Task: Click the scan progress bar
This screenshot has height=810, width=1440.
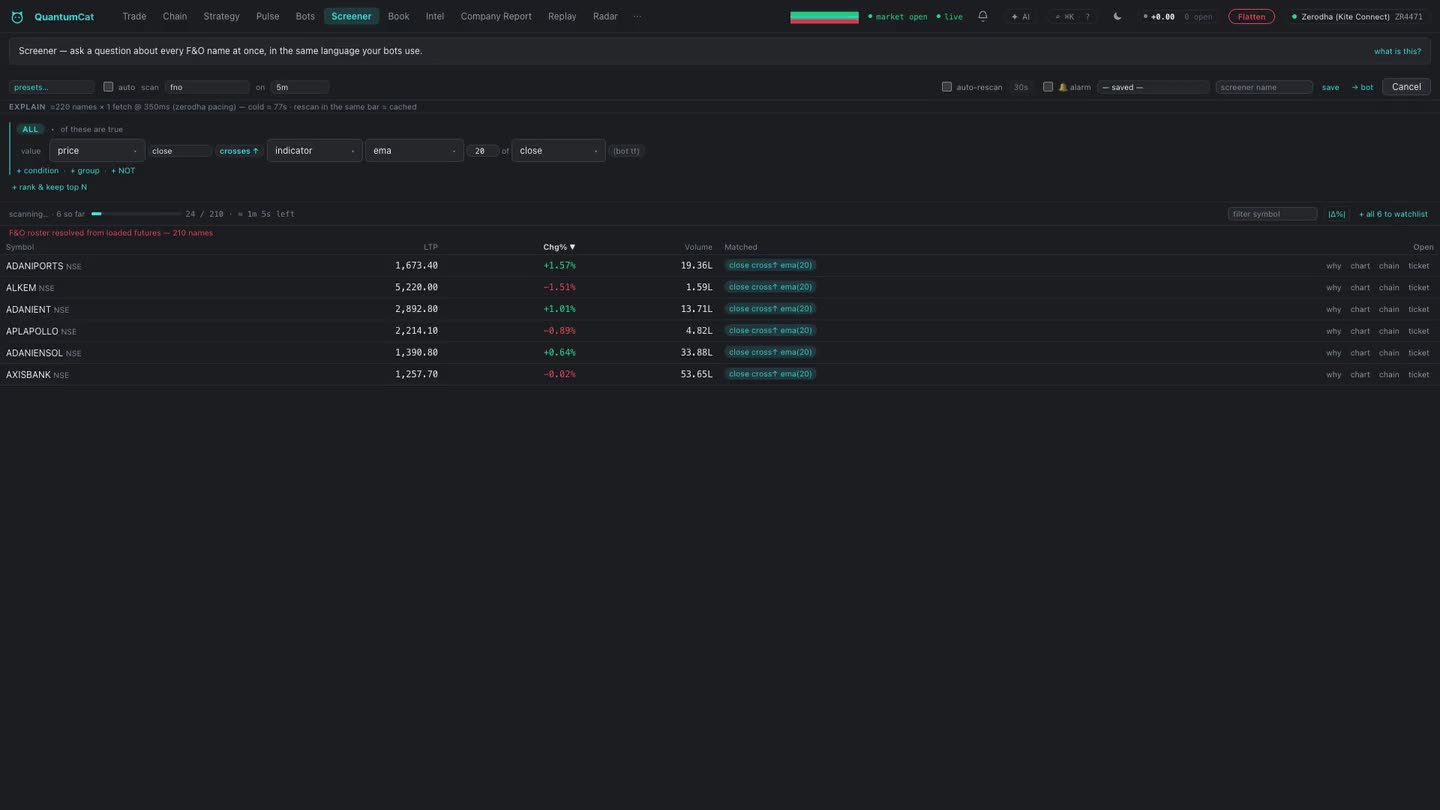Action: [x=136, y=214]
